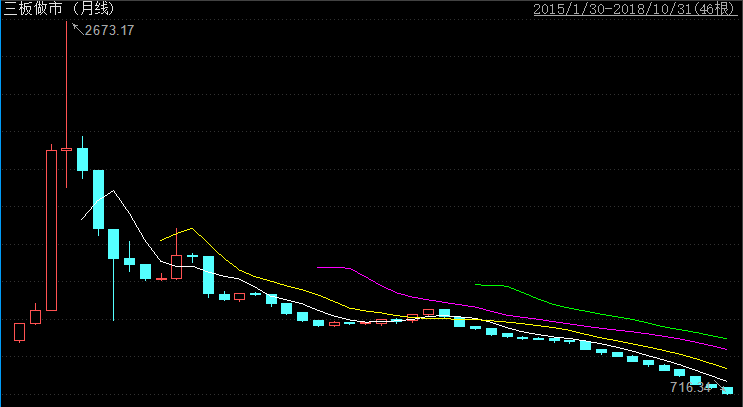Select the green moving average line
This screenshot has width=743, height=407.
(x=600, y=313)
